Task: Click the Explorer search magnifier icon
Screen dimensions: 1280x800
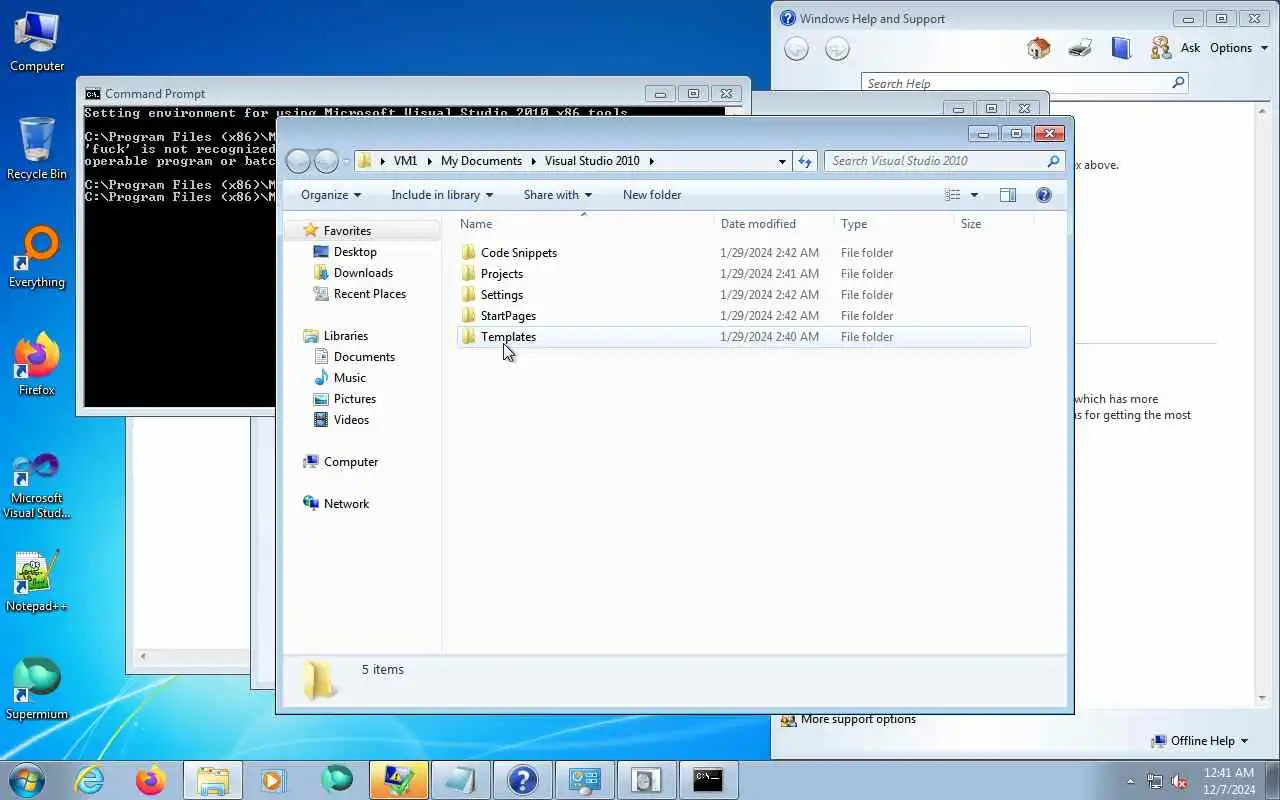Action: [1053, 161]
